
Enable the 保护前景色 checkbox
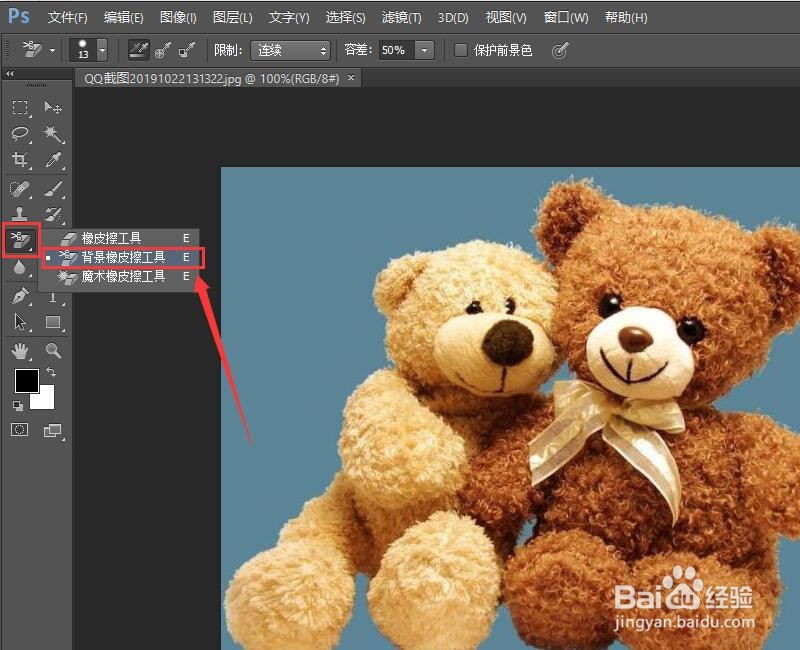pyautogui.click(x=461, y=50)
